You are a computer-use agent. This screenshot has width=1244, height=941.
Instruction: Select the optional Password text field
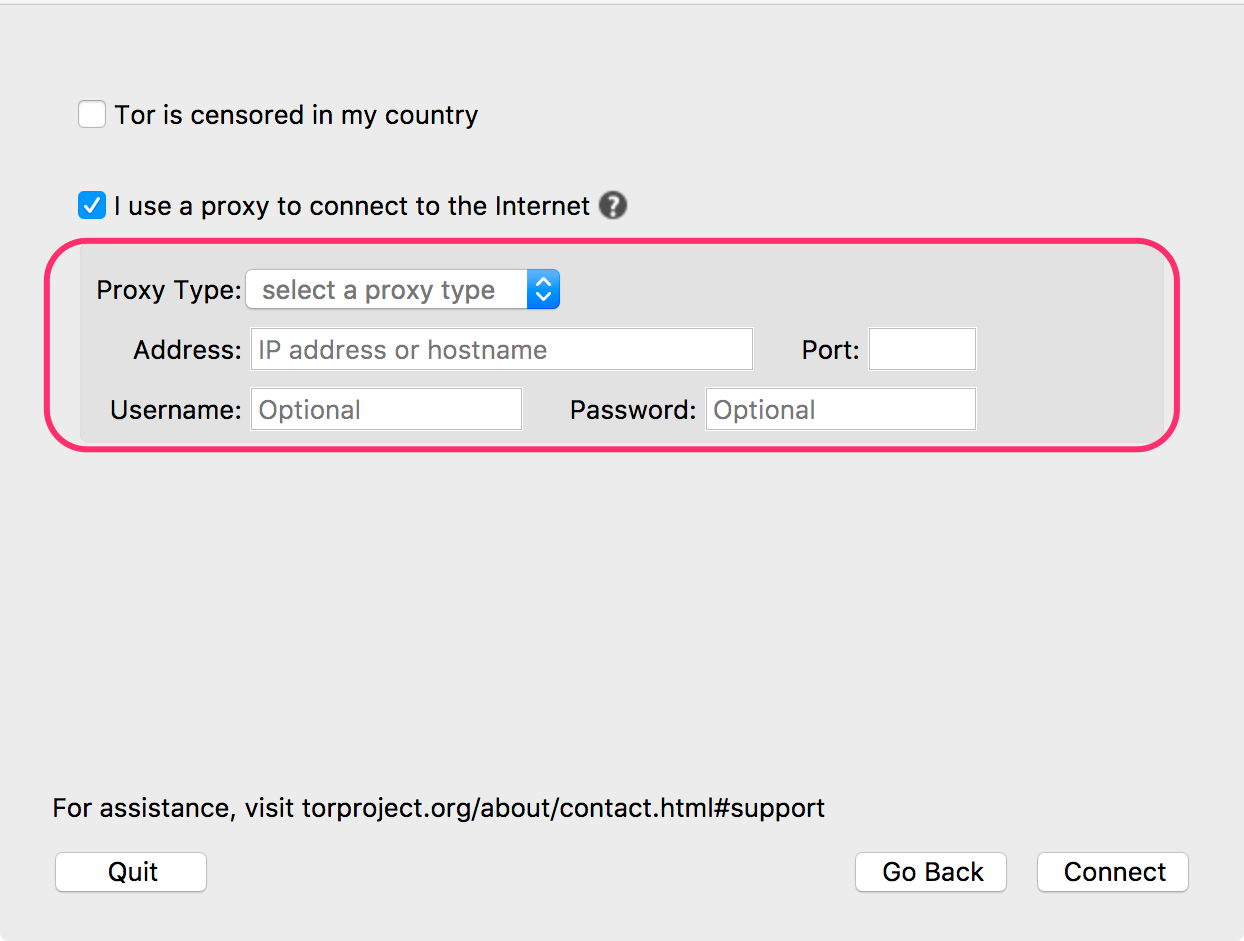[x=840, y=410]
